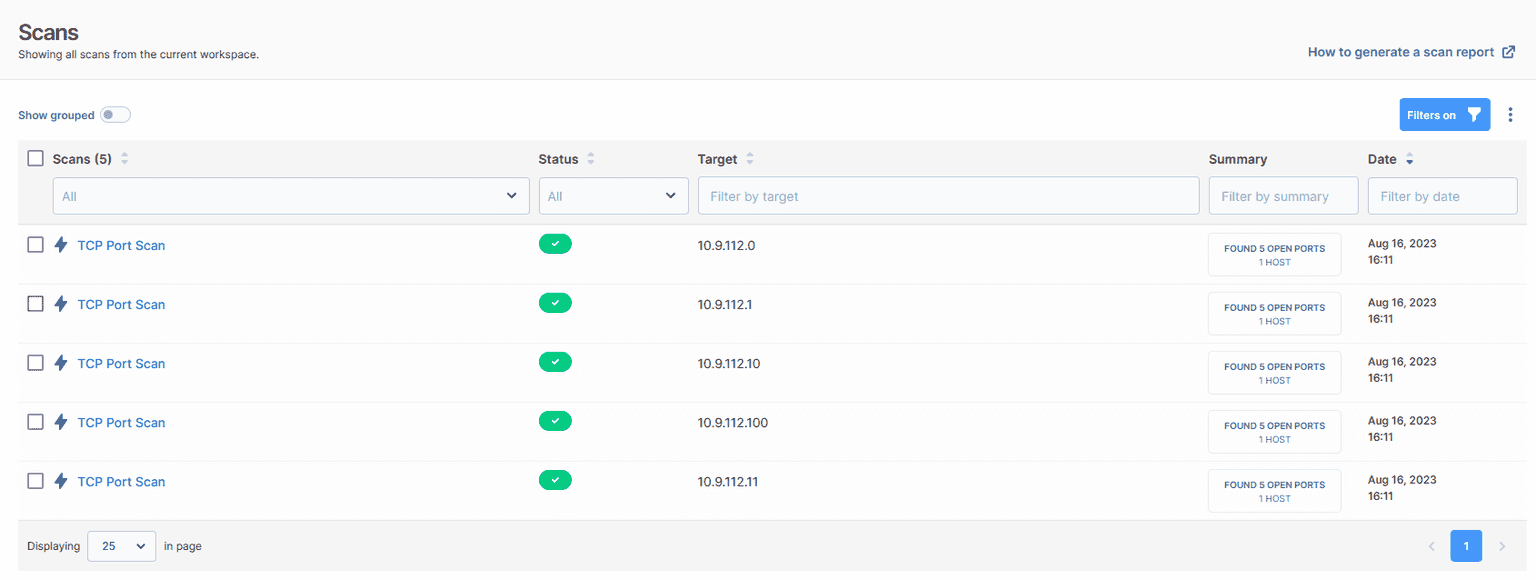Tick the checkbox for the 10.9.112.11 scan
This screenshot has height=580, width=1536.
(36, 481)
